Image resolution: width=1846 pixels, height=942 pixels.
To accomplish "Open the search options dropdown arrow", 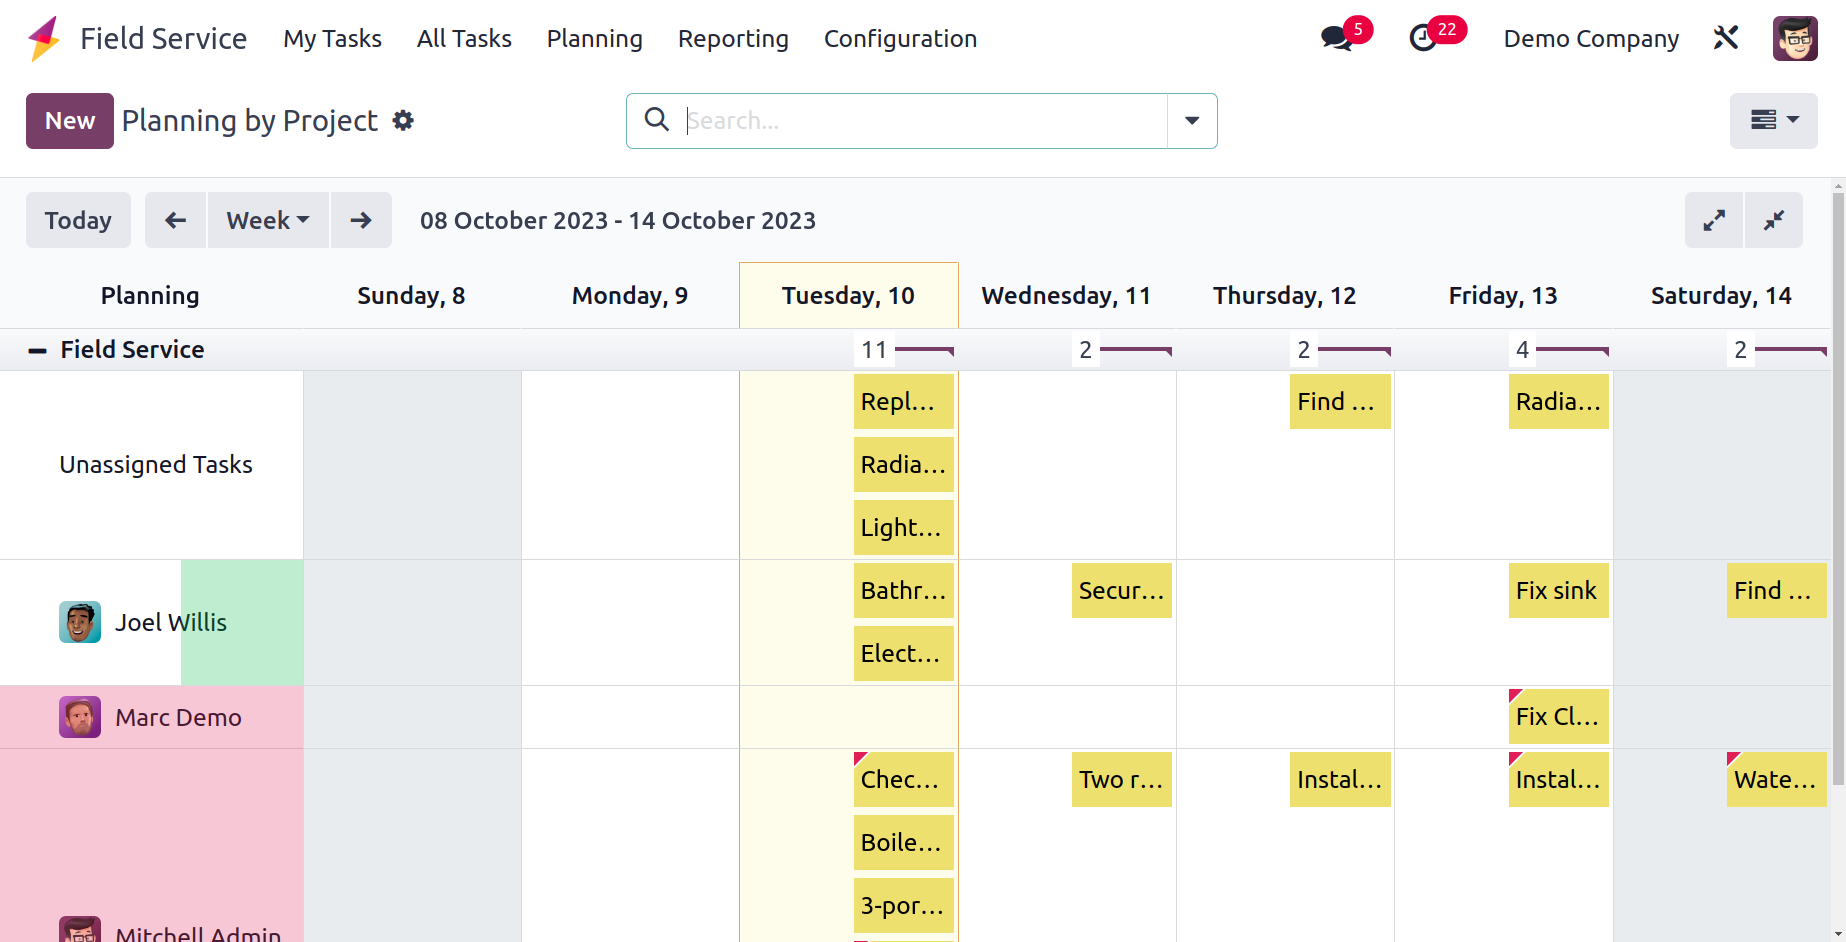I will [x=1192, y=121].
